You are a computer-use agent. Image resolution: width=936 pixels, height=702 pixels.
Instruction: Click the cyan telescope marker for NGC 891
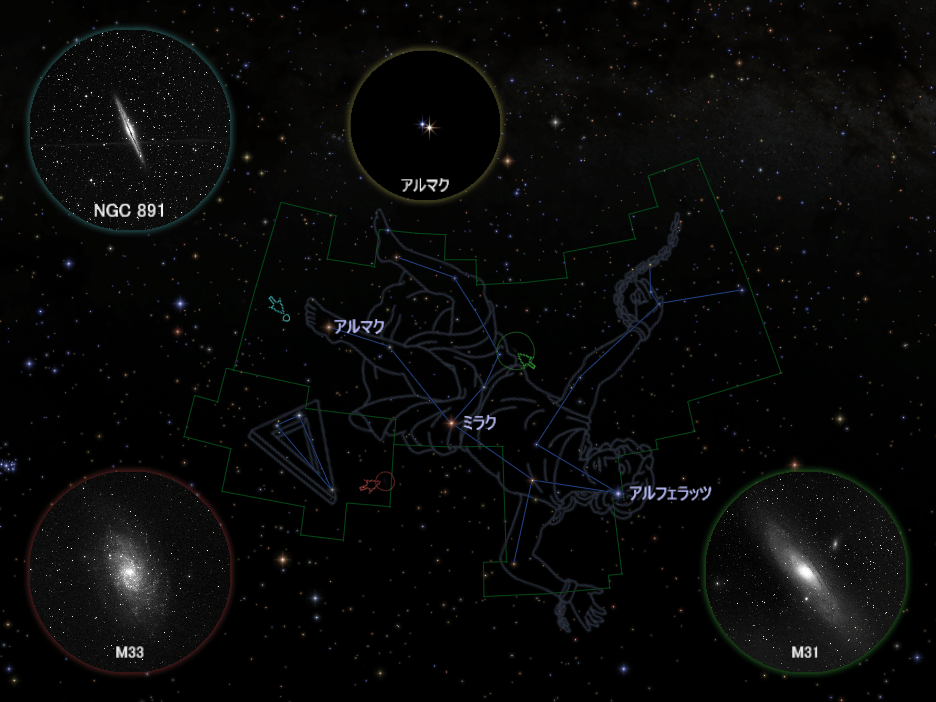(279, 309)
